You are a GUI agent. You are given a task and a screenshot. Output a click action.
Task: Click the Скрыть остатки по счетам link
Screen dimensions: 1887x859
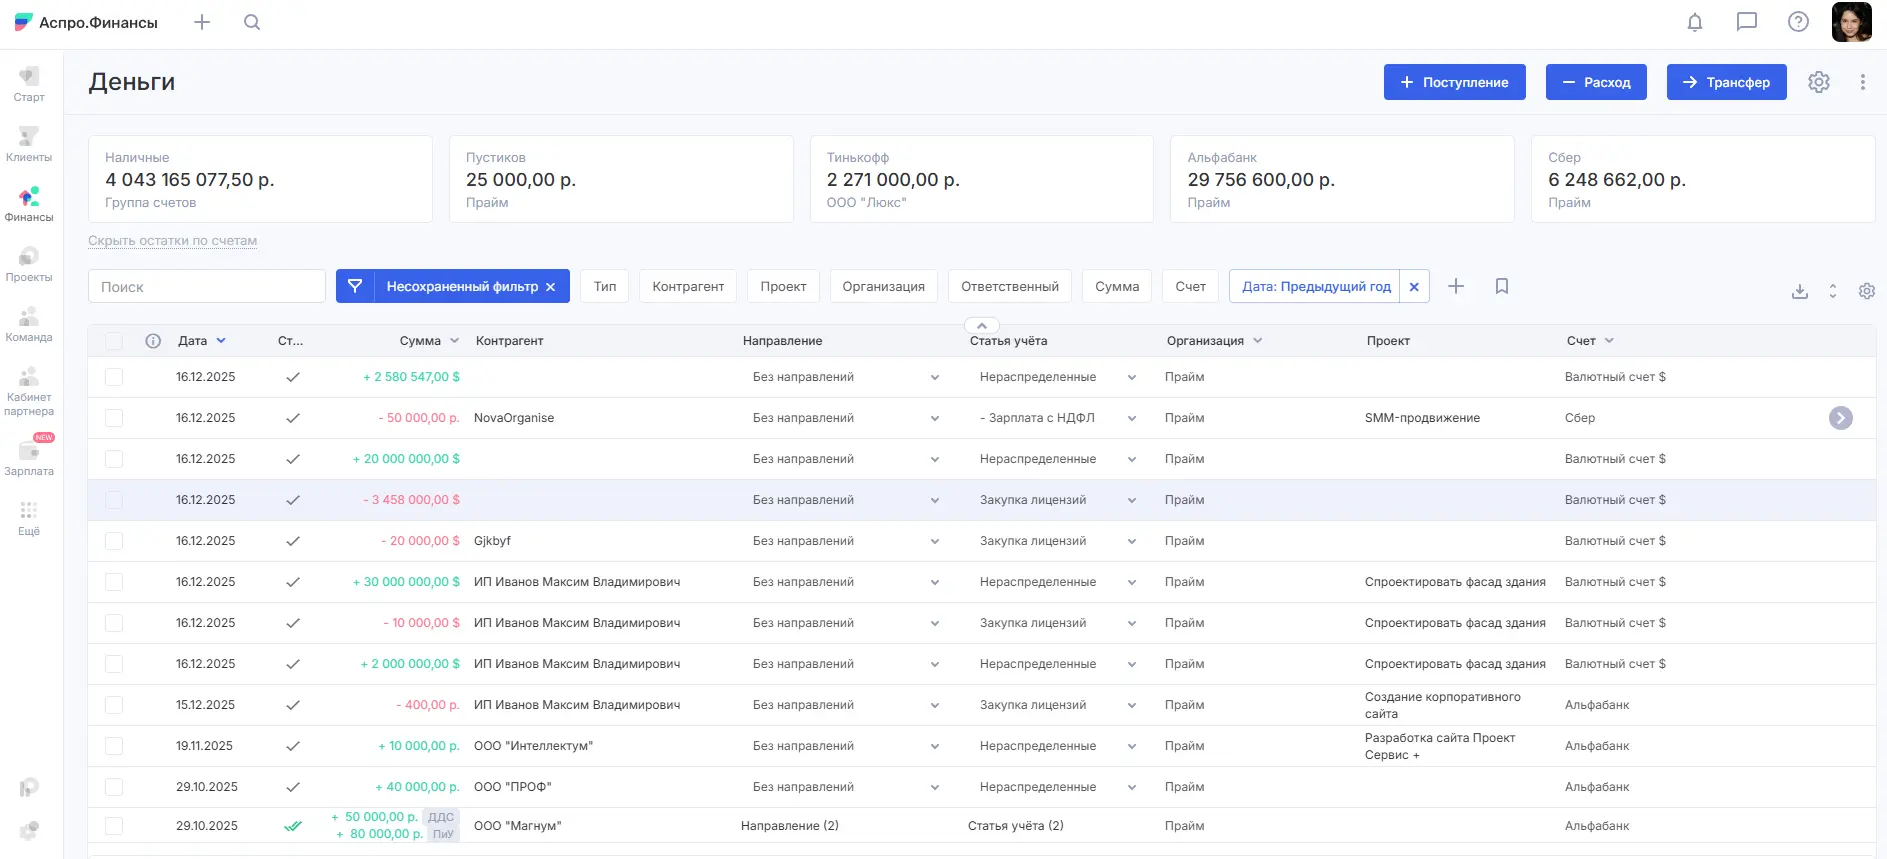172,241
